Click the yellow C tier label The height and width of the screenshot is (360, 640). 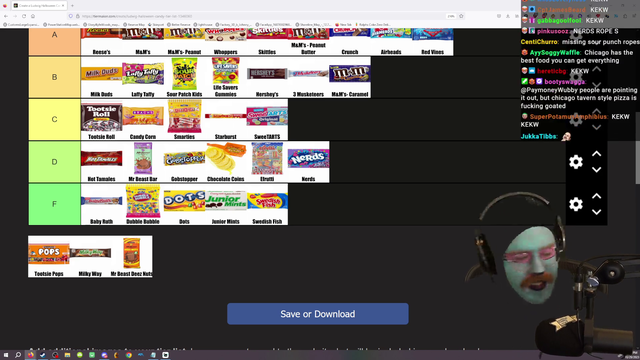coord(54,120)
